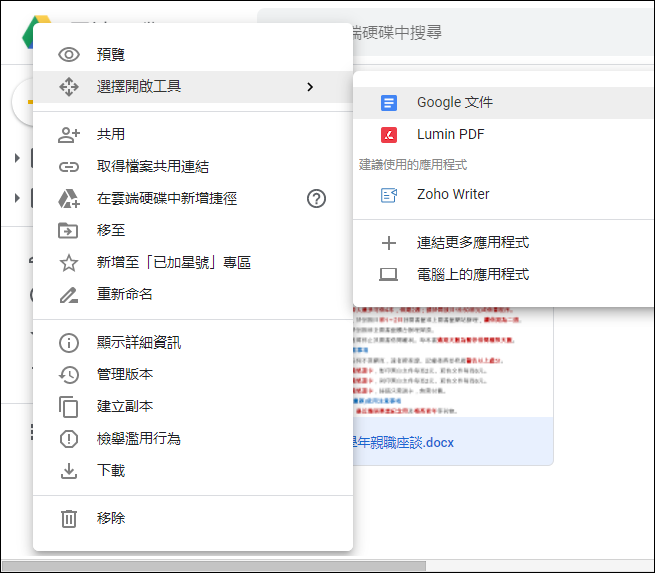Click the star icon for 已加星號

coord(69,263)
